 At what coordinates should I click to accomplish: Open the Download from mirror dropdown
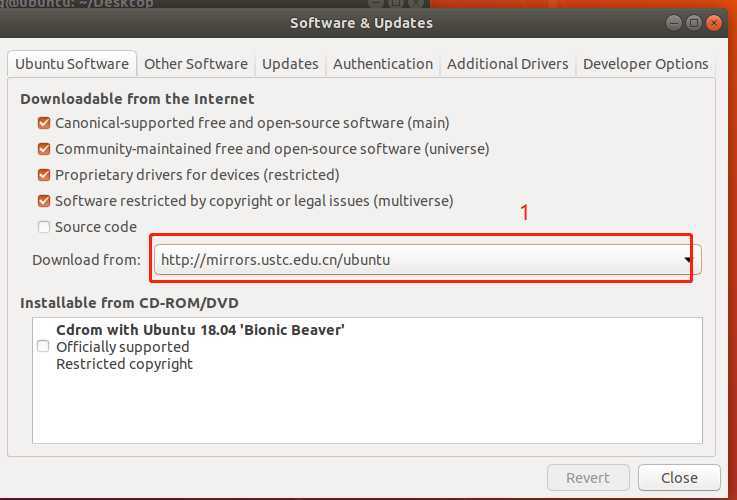(427, 260)
